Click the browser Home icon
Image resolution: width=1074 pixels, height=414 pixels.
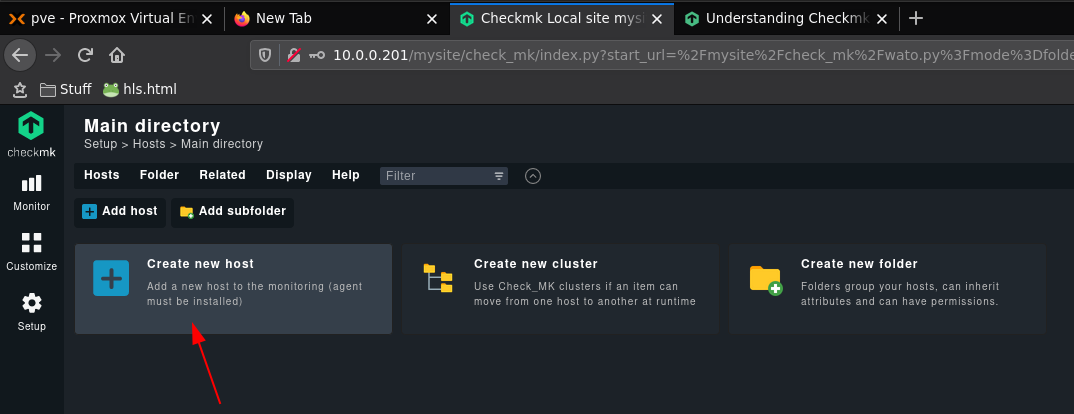click(117, 55)
